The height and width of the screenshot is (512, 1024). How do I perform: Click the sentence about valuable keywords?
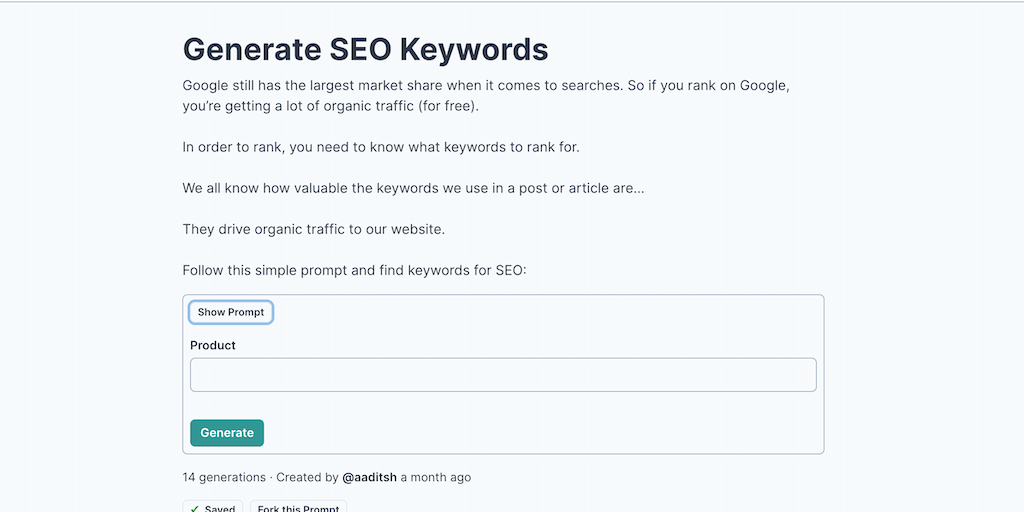(413, 188)
